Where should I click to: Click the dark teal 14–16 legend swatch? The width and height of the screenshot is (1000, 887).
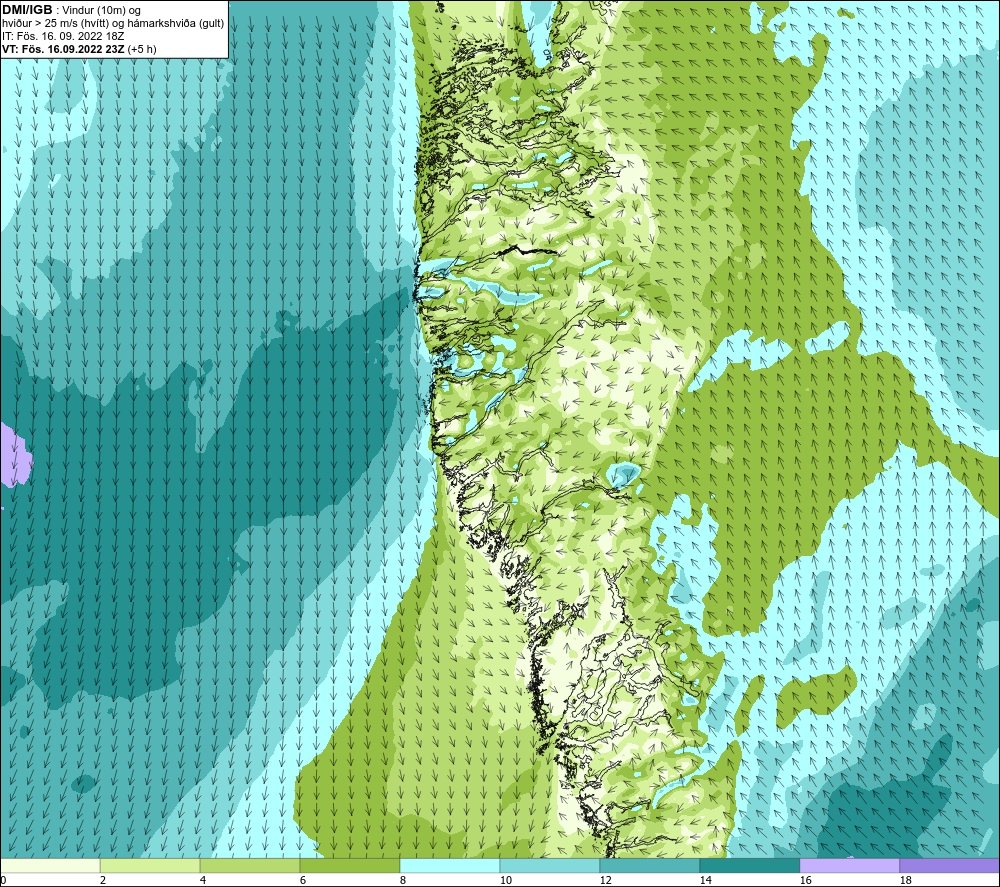coord(749,865)
